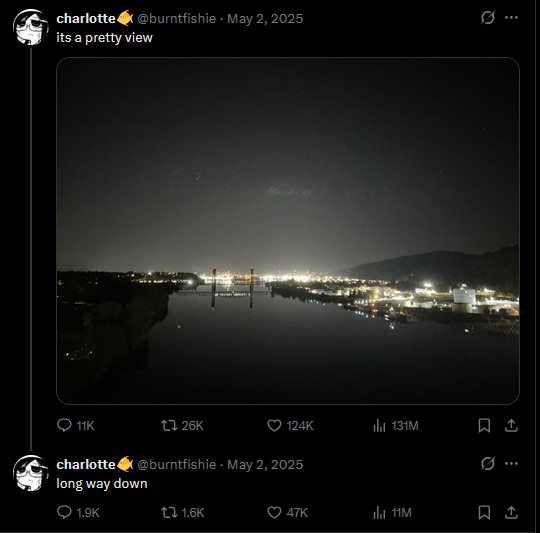Screen dimensions: 540x533
Task: Open the night river photo
Action: (288, 231)
